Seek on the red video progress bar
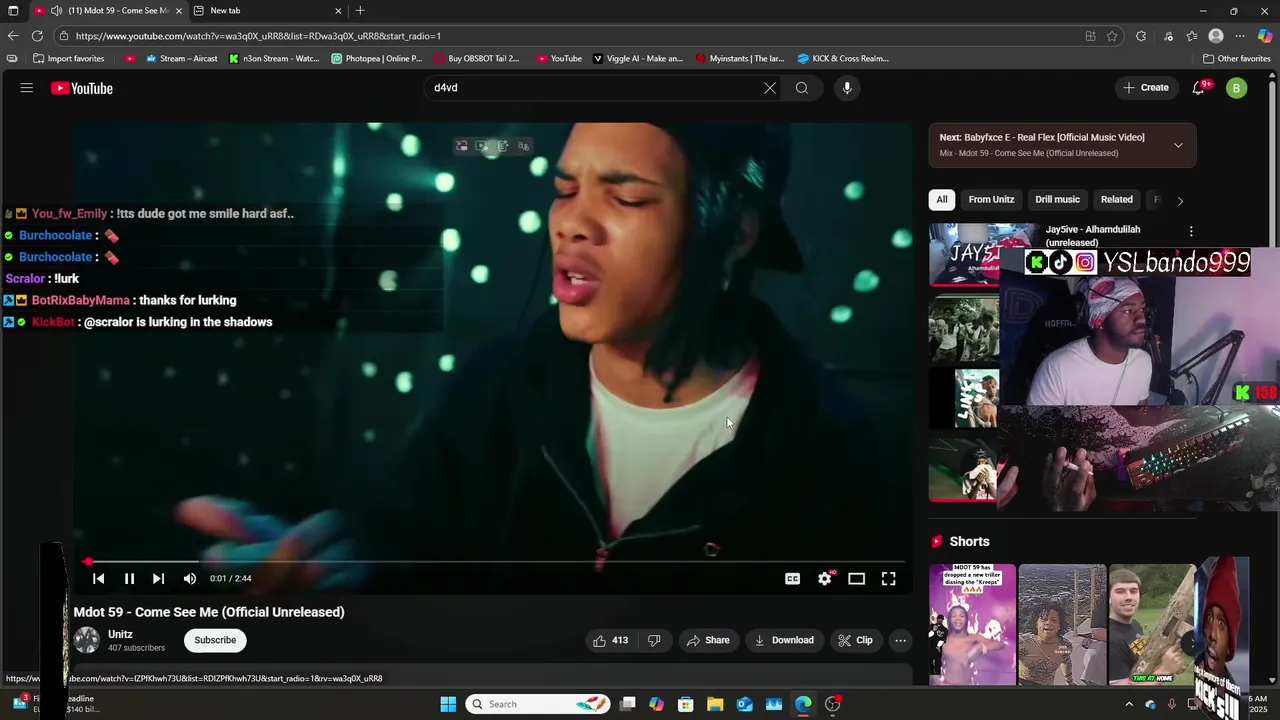This screenshot has height=720, width=1280. coord(495,562)
